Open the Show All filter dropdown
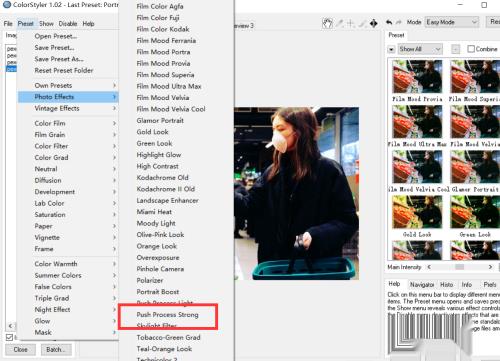 tap(420, 49)
